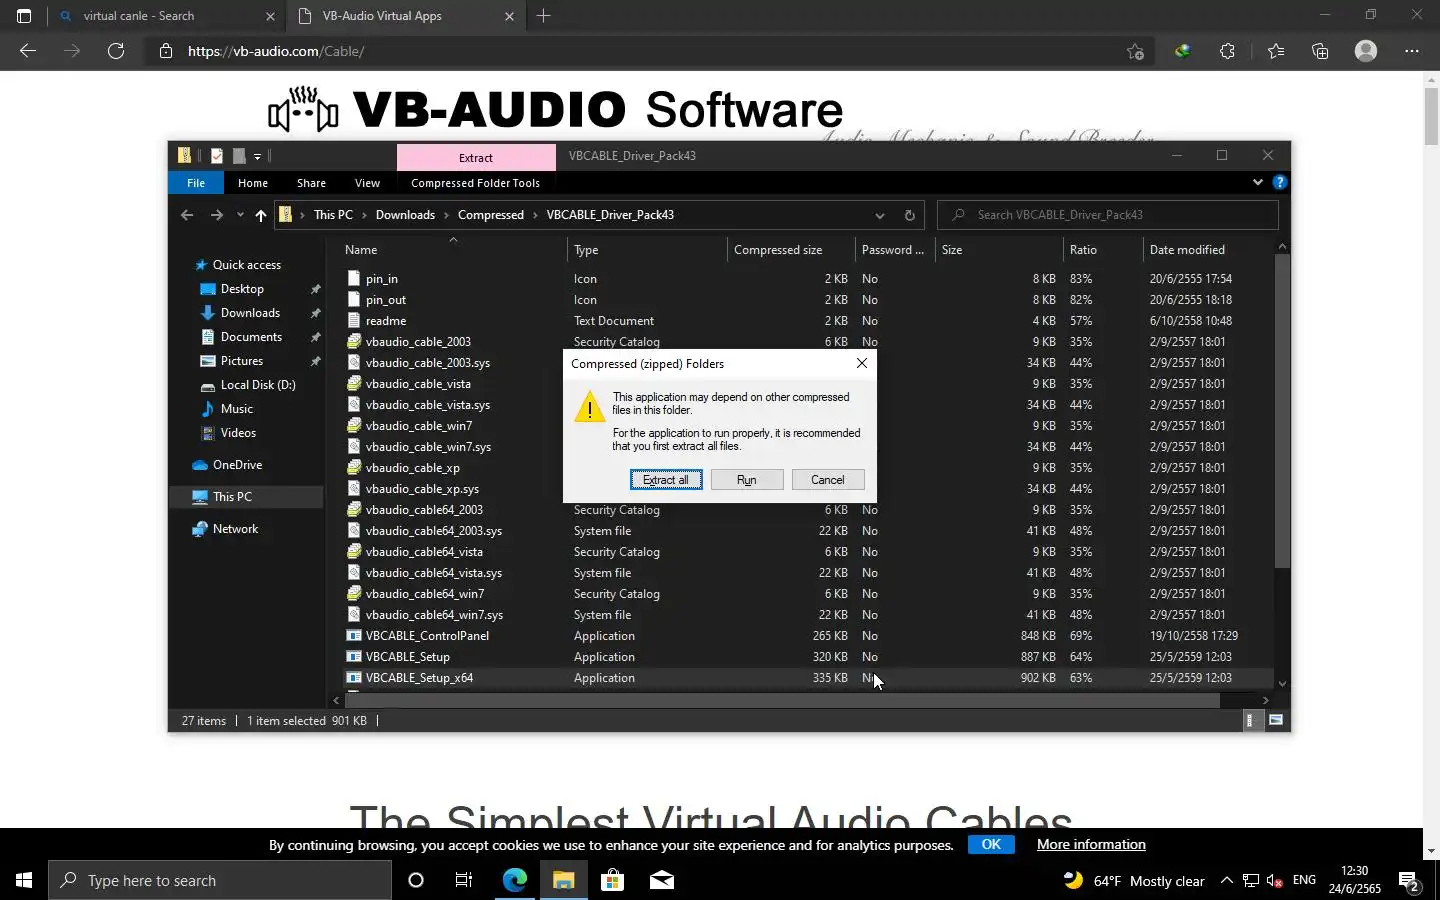This screenshot has width=1440, height=900.
Task: Open Windows Start menu
Action: pos(24,880)
